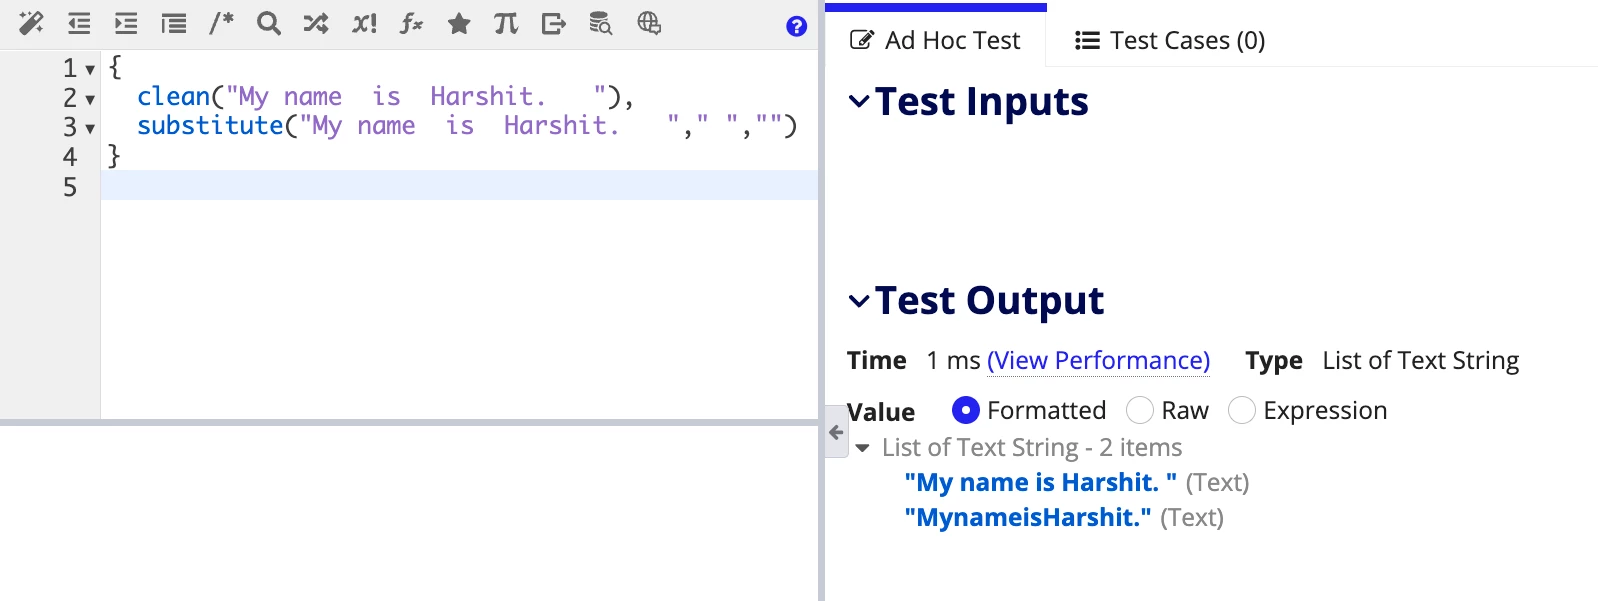
Task: Click the "My name is Harshit. " output value
Action: [1040, 482]
